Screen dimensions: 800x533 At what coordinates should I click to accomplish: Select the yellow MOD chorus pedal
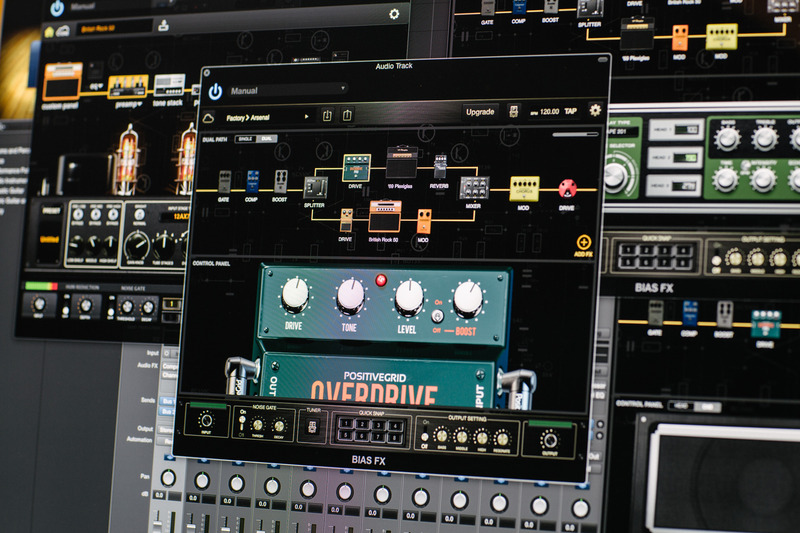[x=524, y=189]
